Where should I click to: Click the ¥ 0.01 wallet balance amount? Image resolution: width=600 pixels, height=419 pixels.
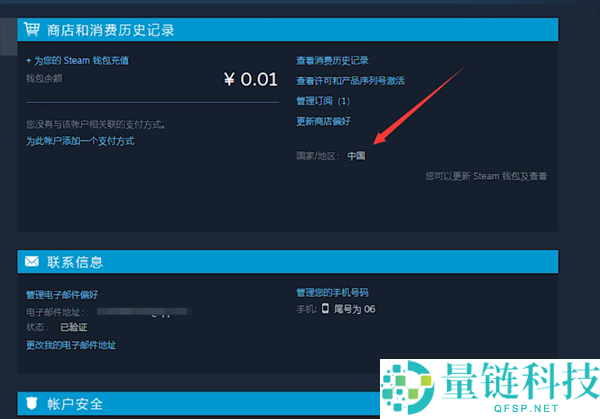(251, 79)
